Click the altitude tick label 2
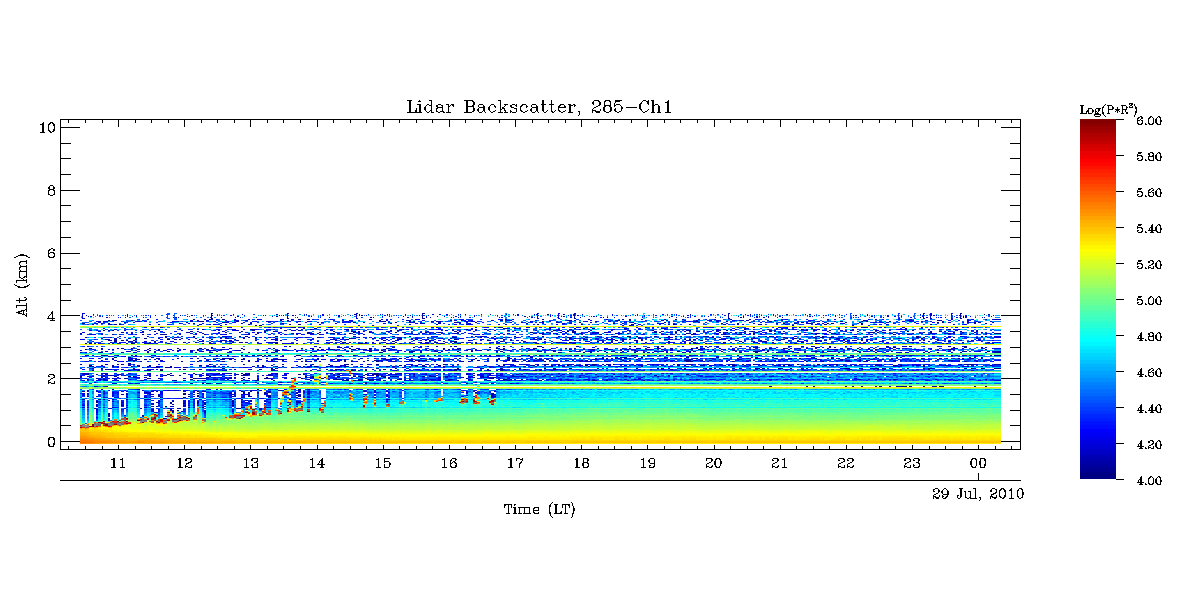Screen dimensions: 1200x600 click(x=49, y=379)
